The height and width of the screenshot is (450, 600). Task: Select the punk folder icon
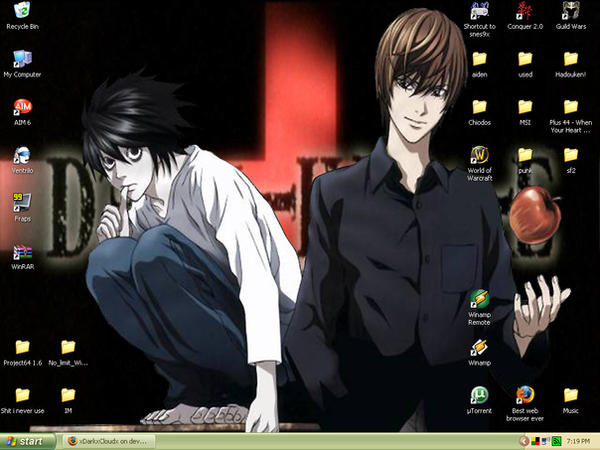(x=525, y=155)
